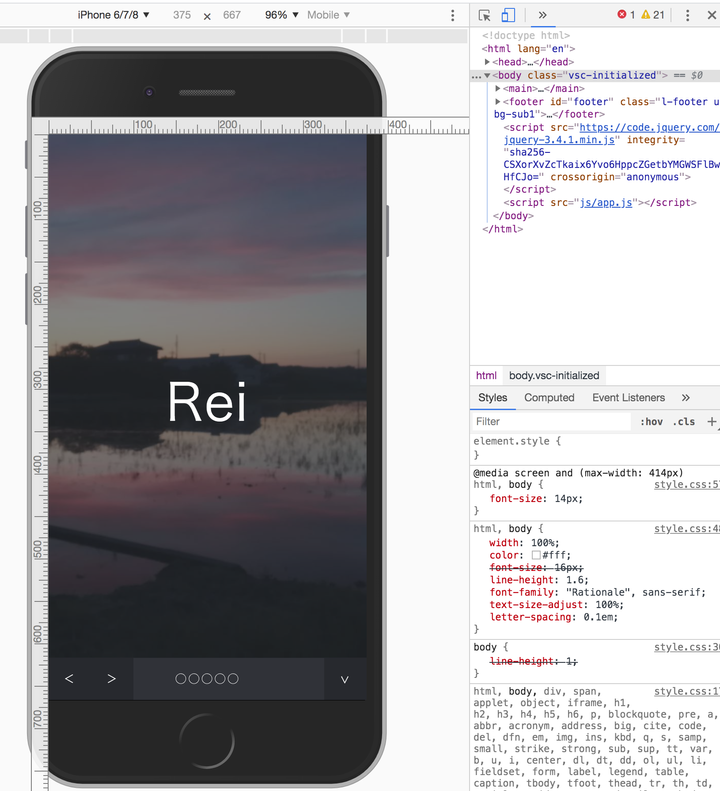Toggle the device toolbar icon
The width and height of the screenshot is (720, 791).
click(x=508, y=15)
